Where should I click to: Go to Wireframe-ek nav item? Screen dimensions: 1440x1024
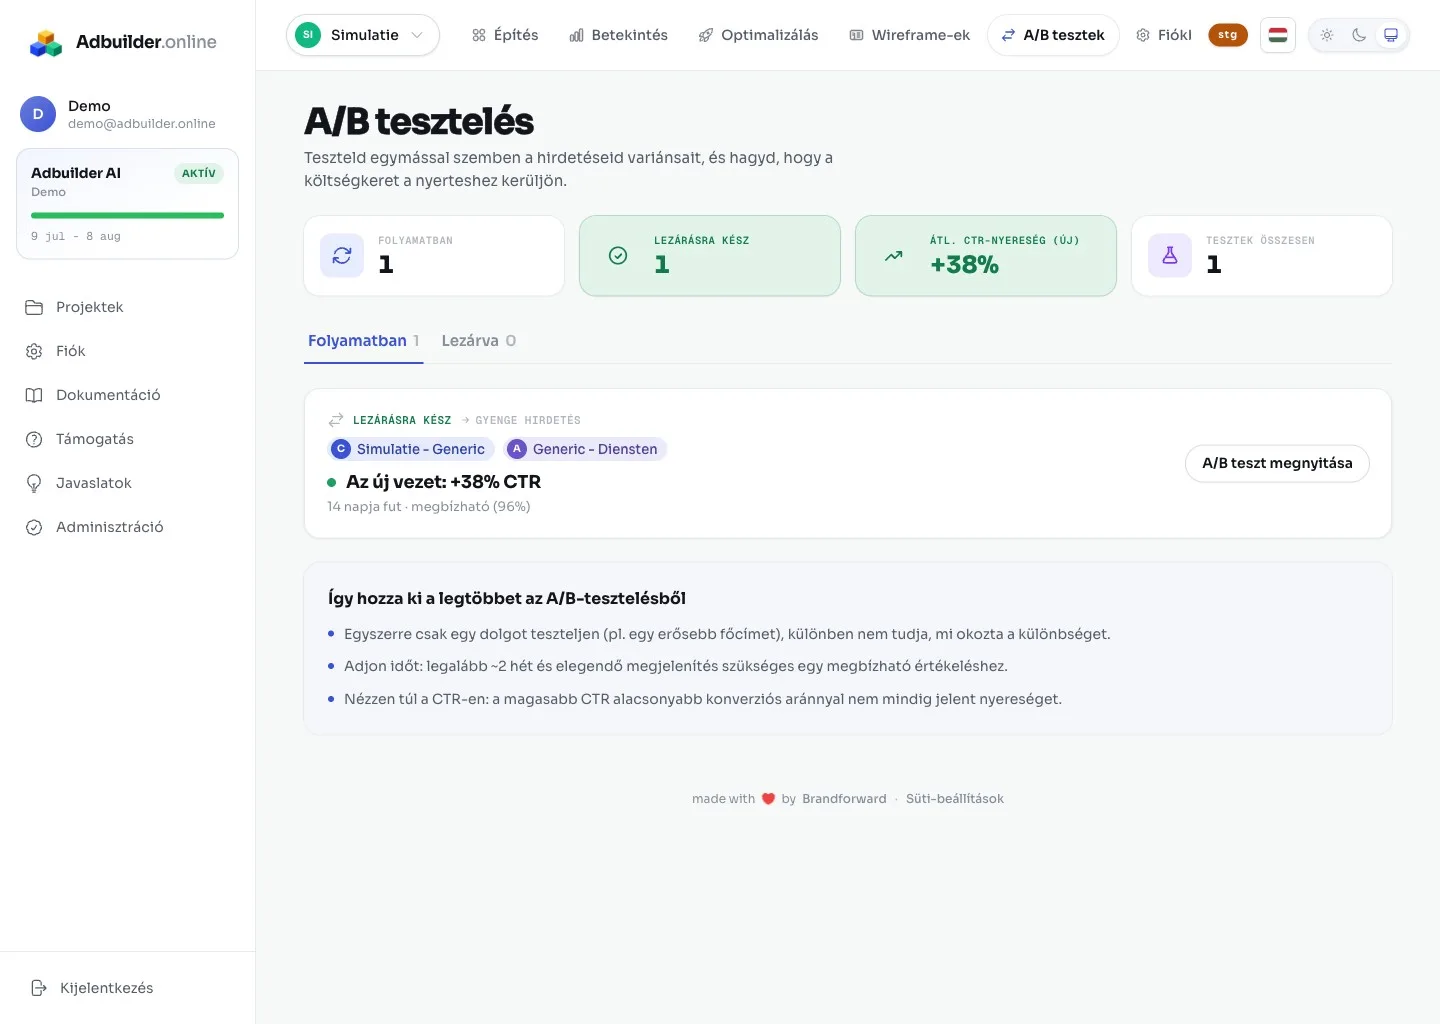pos(910,35)
